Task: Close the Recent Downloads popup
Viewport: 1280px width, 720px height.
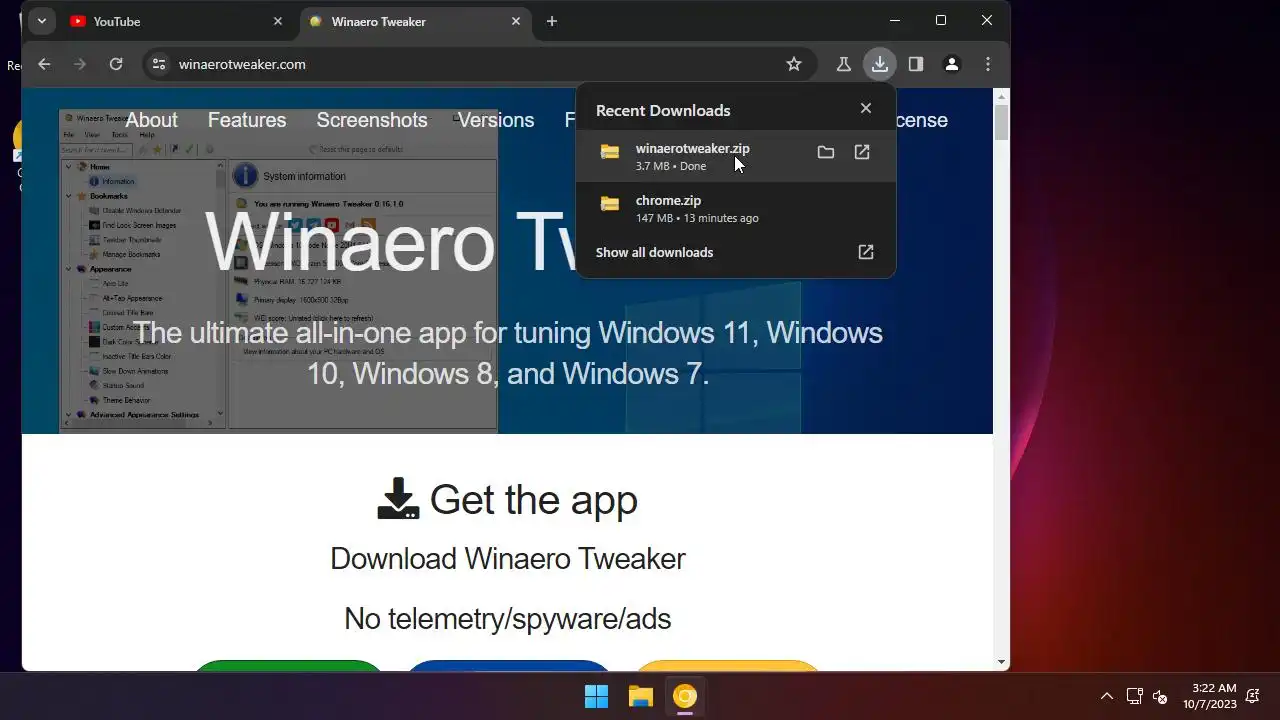Action: point(866,108)
